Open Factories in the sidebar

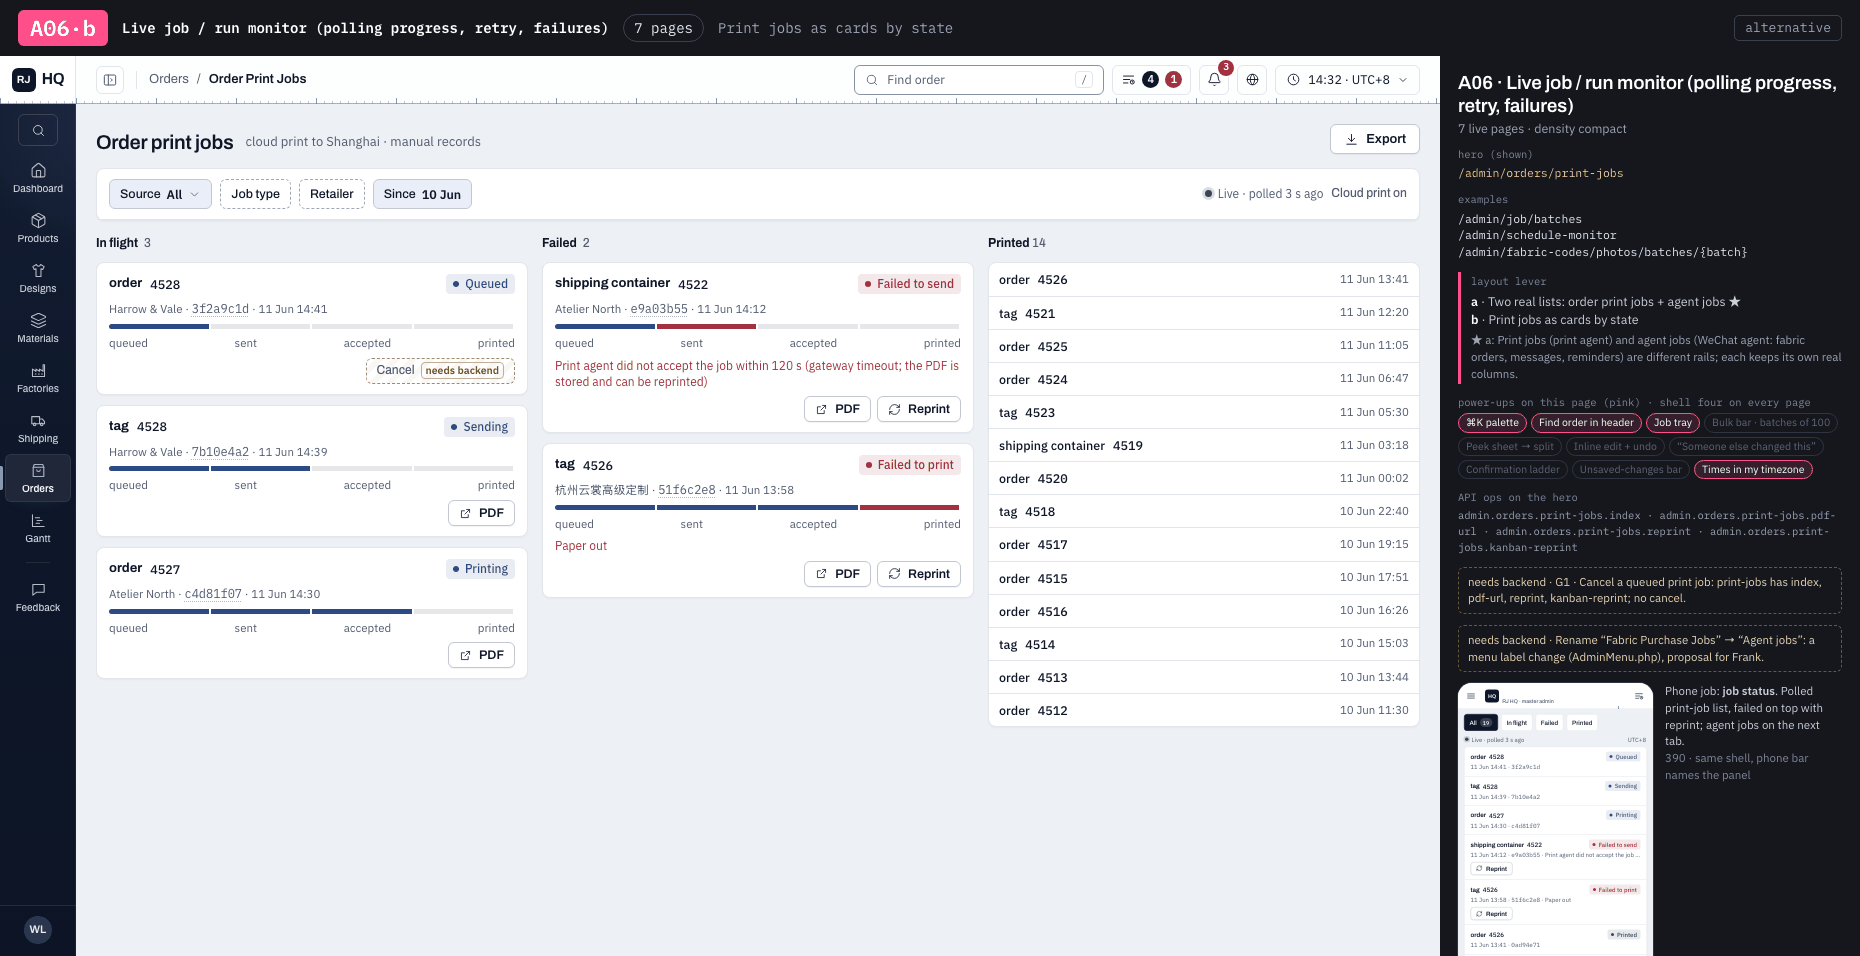pyautogui.click(x=38, y=378)
